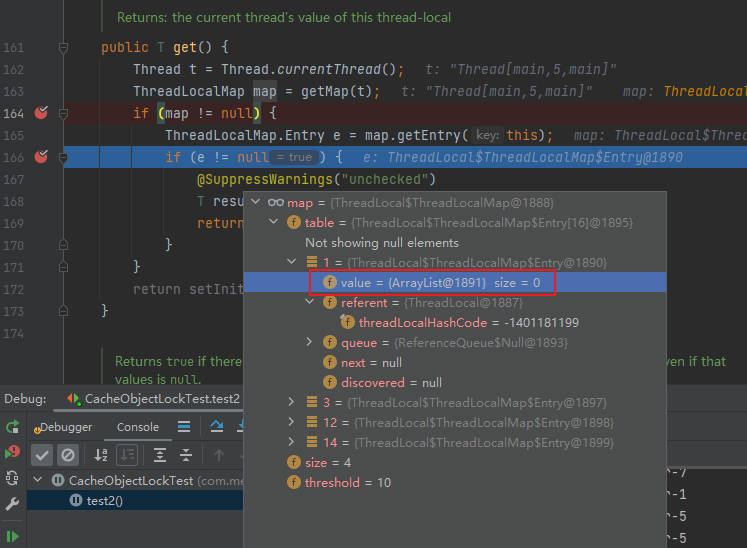This screenshot has height=548, width=747.
Task: Click line number 164 in gutter
Action: 13,113
